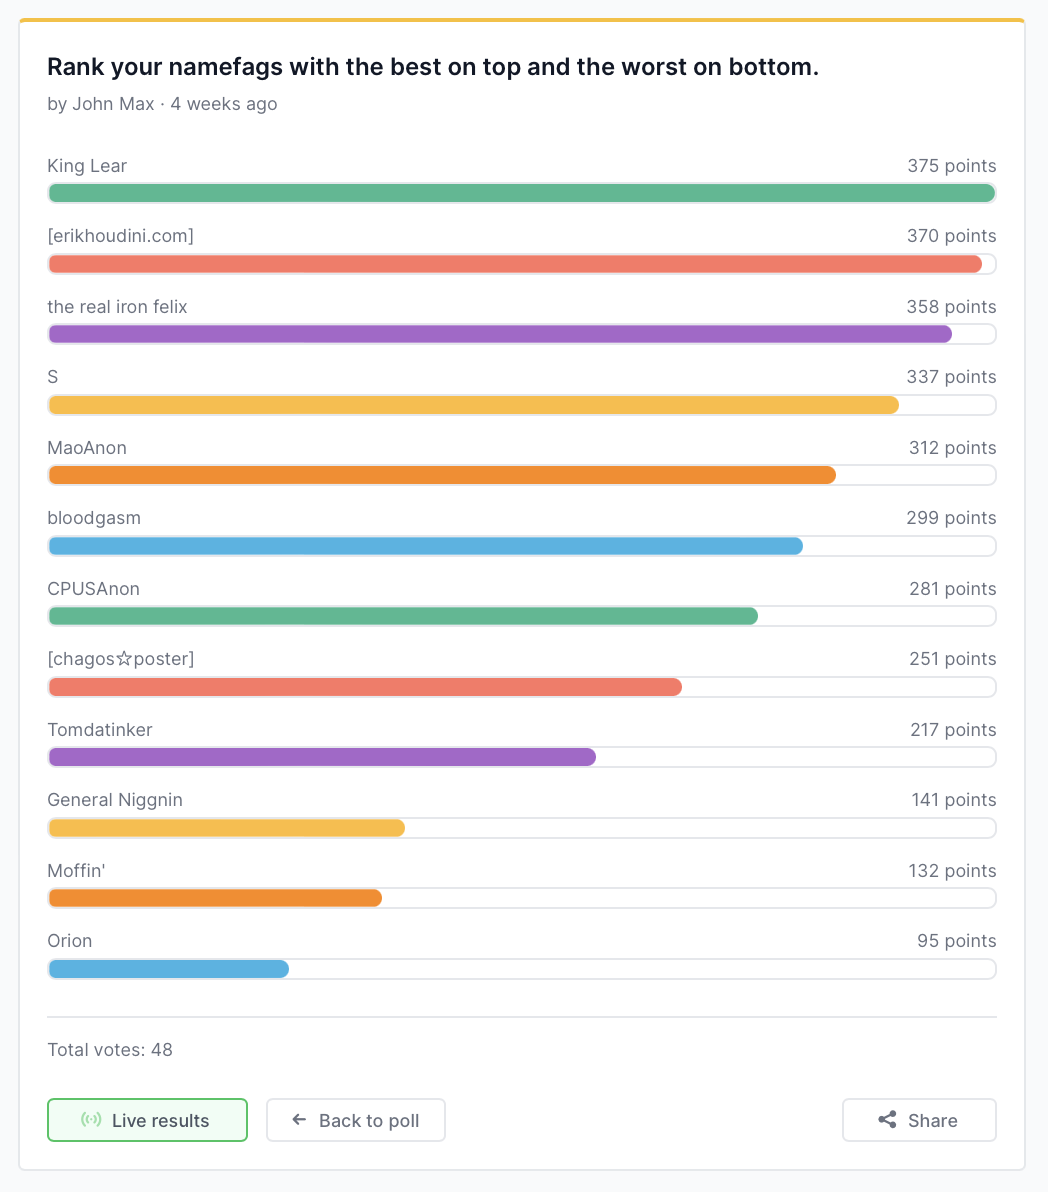Screen dimensions: 1048x1192
Task: Click the 375 points score label
Action: tap(951, 166)
